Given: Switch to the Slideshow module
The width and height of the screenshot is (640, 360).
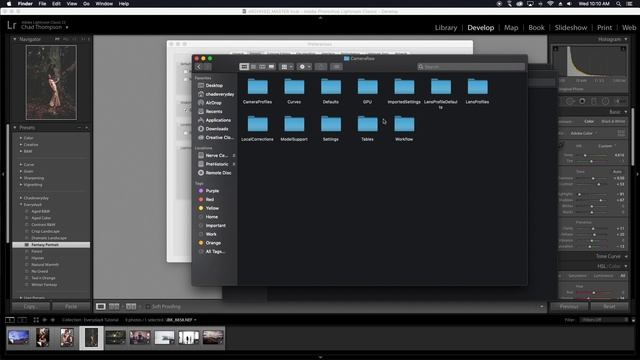Looking at the screenshot, I should pos(571,28).
